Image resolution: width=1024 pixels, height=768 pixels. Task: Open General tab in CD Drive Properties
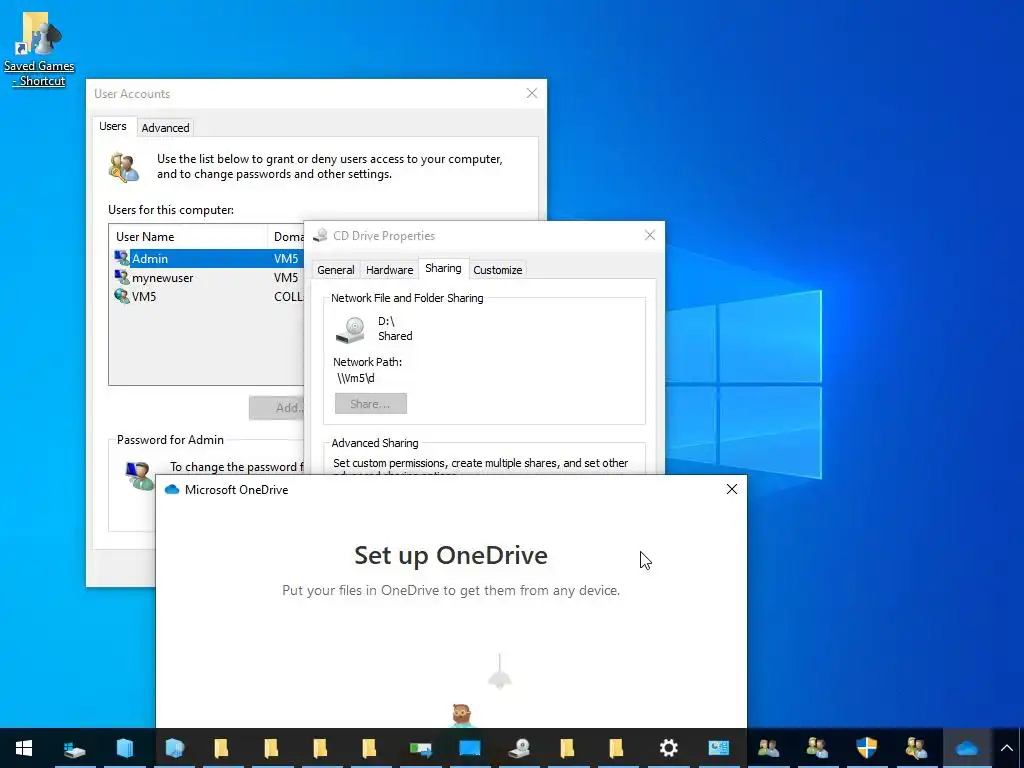(x=336, y=270)
